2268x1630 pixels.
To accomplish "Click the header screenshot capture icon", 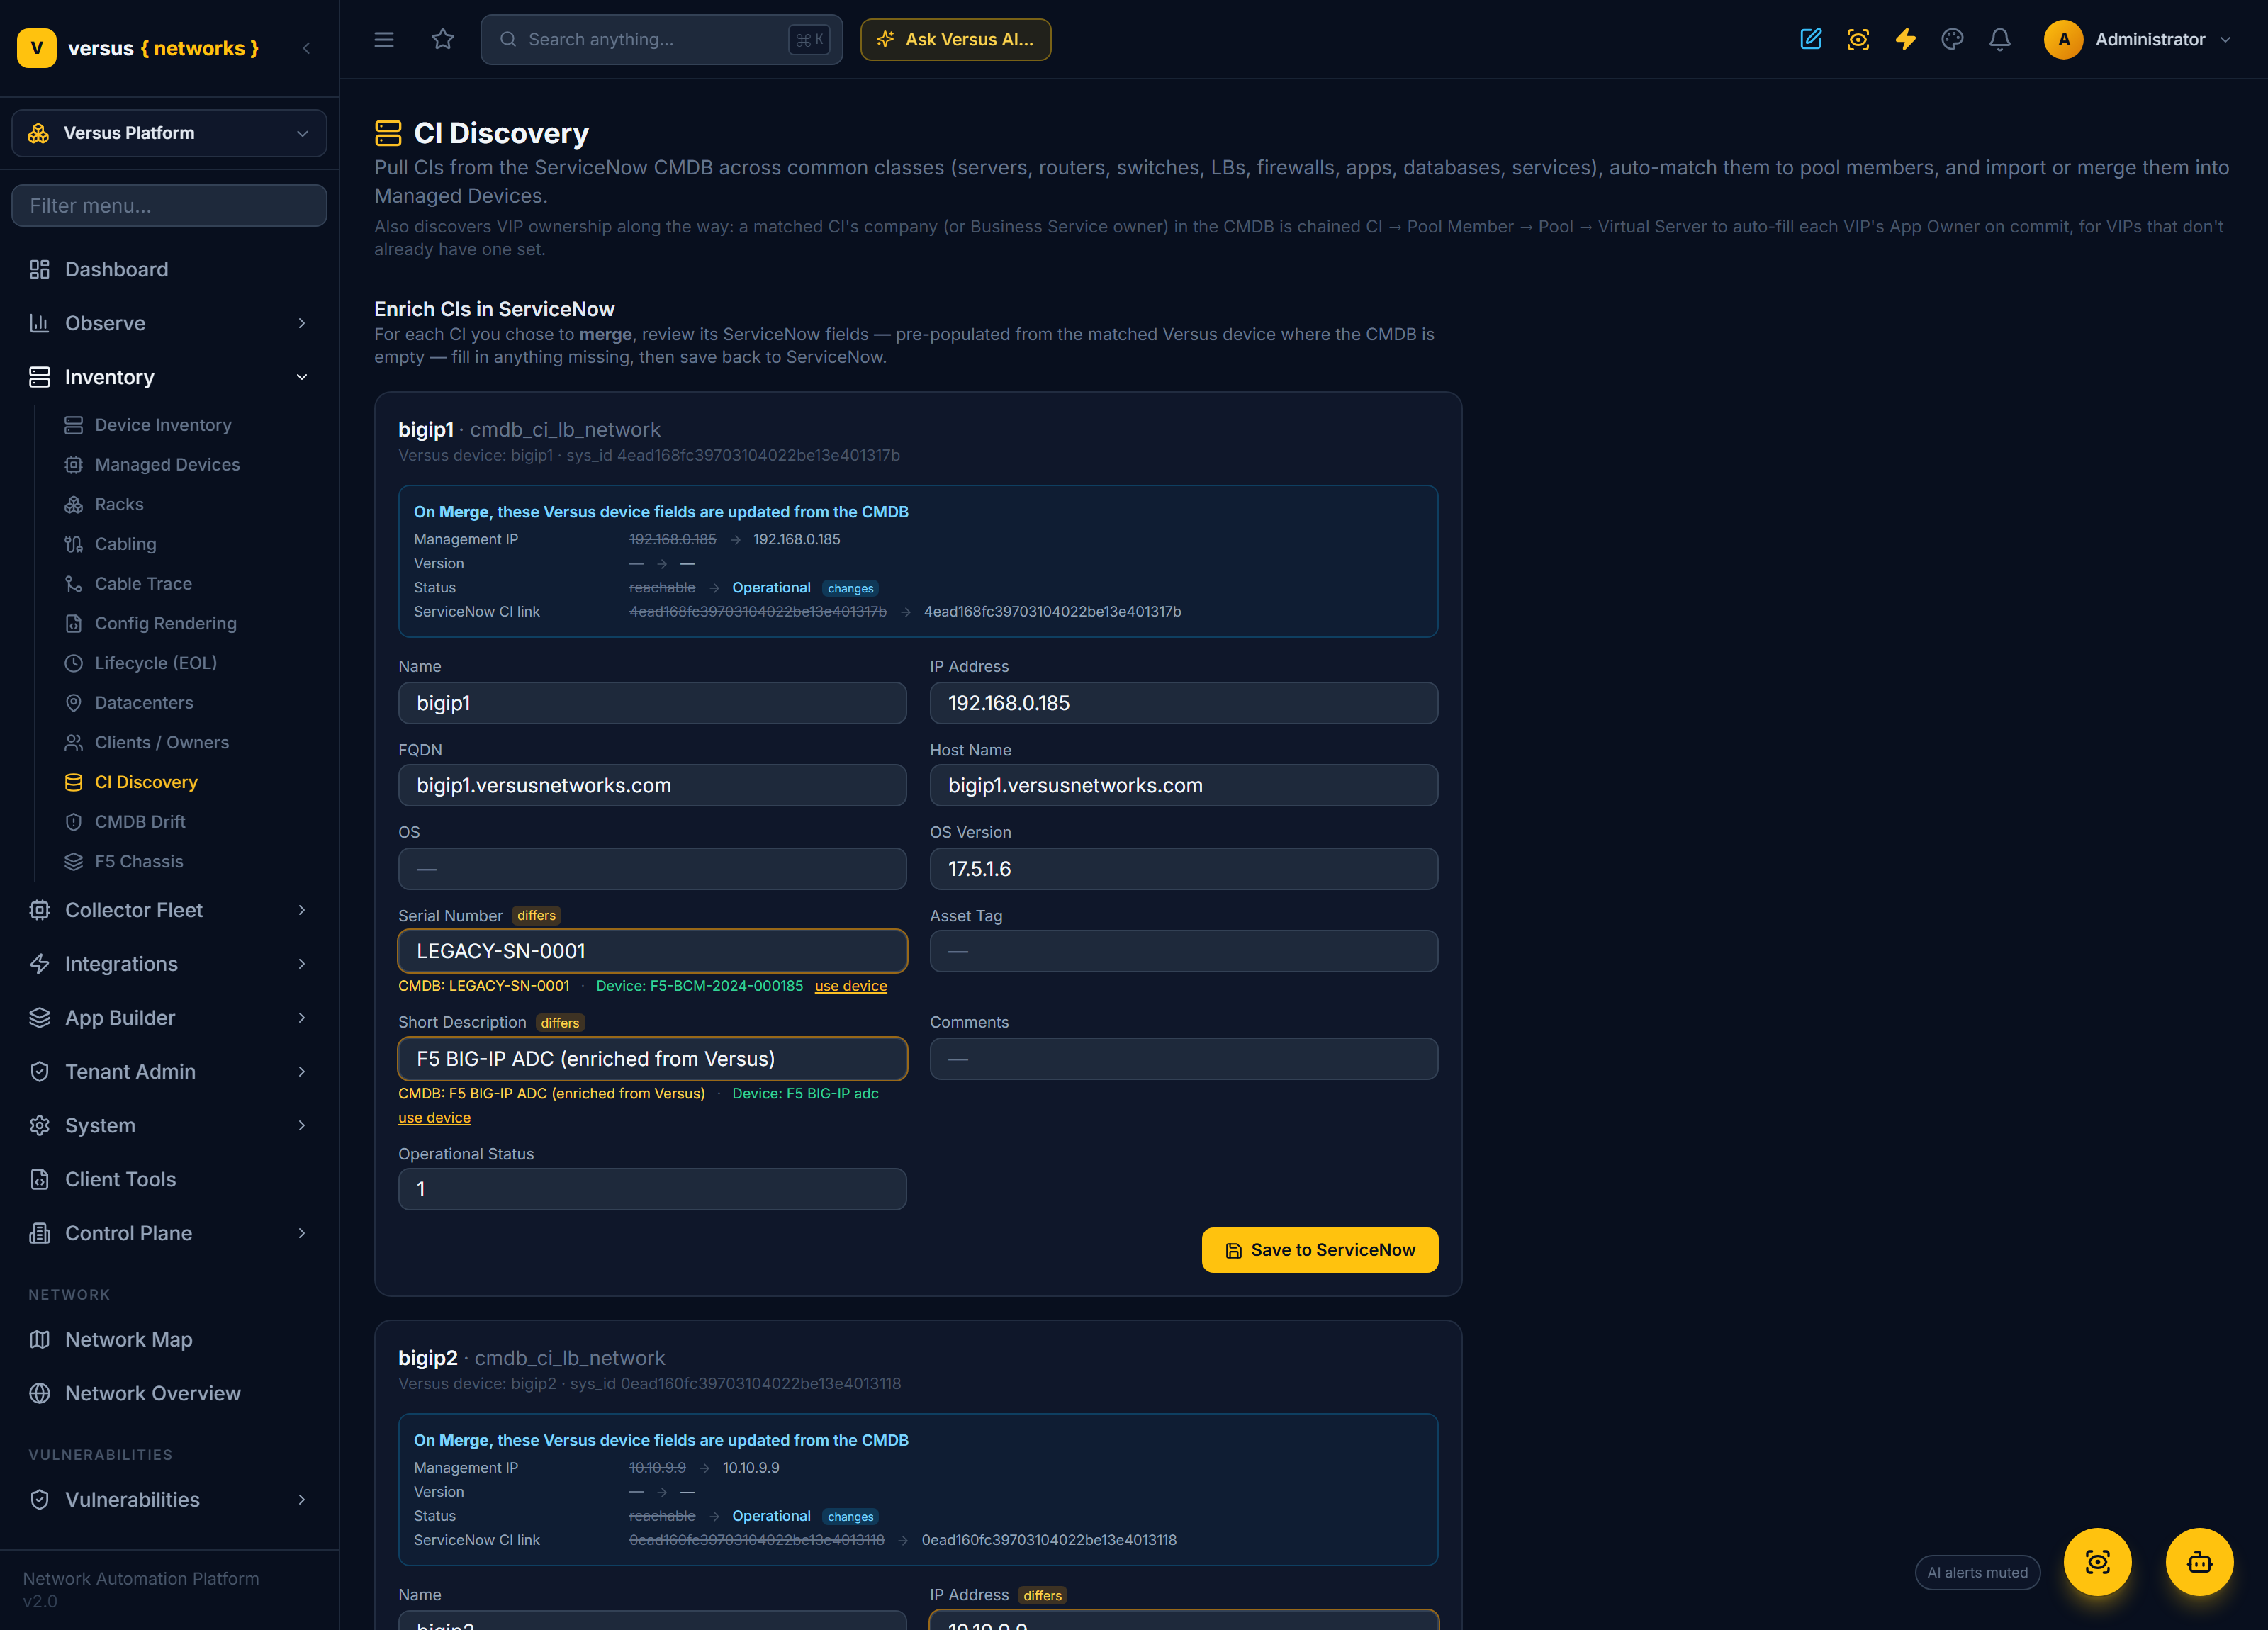I will [1858, 40].
